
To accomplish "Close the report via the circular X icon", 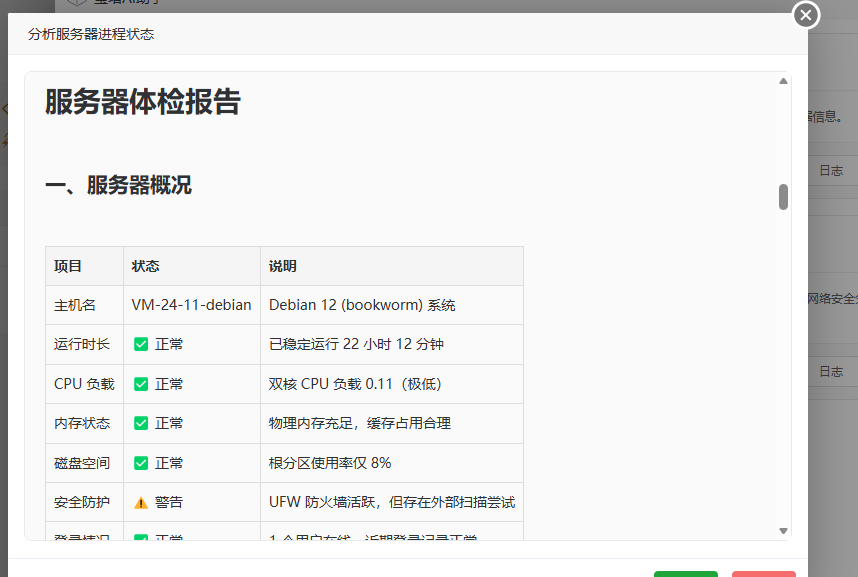I will (x=805, y=15).
